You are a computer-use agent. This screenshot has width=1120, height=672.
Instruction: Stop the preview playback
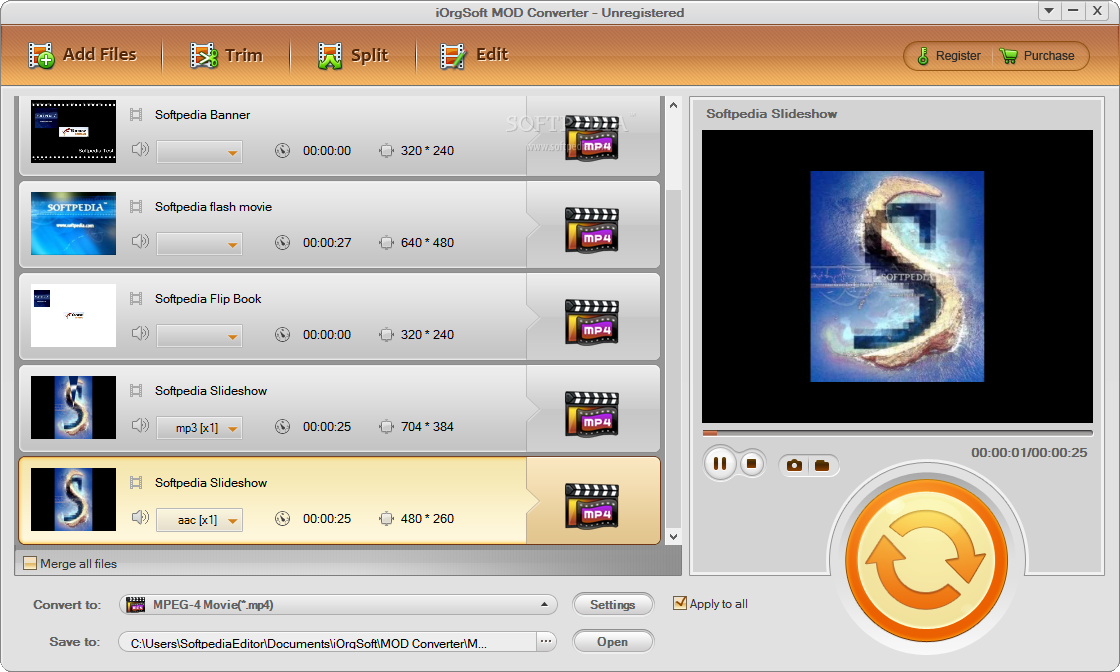click(751, 463)
